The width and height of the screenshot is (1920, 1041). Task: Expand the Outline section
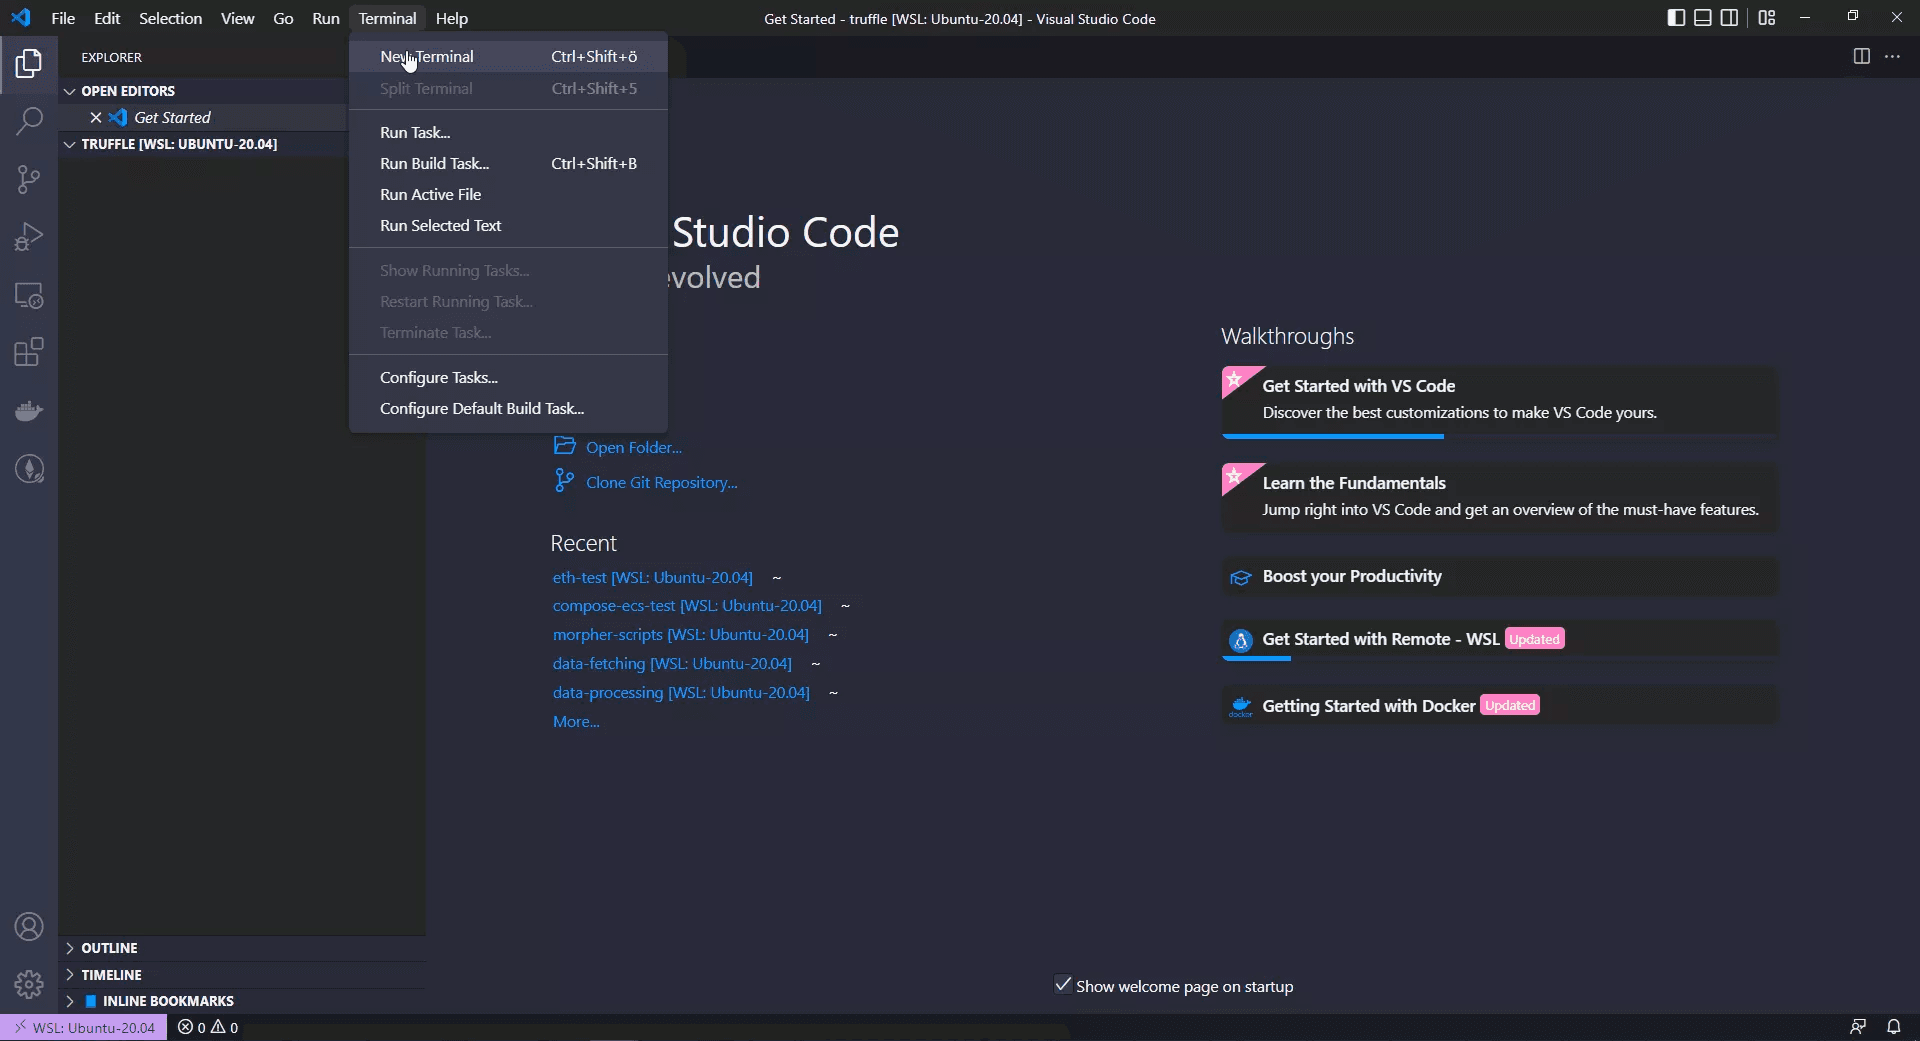(242, 948)
